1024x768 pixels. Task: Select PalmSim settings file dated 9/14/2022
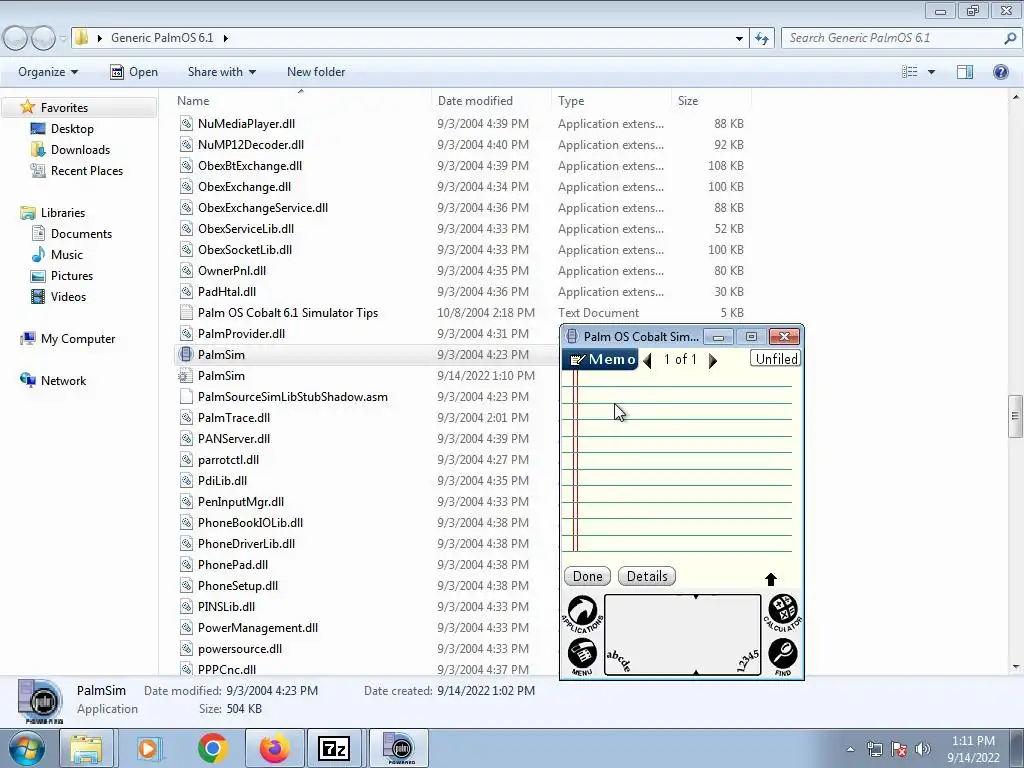click(x=221, y=376)
